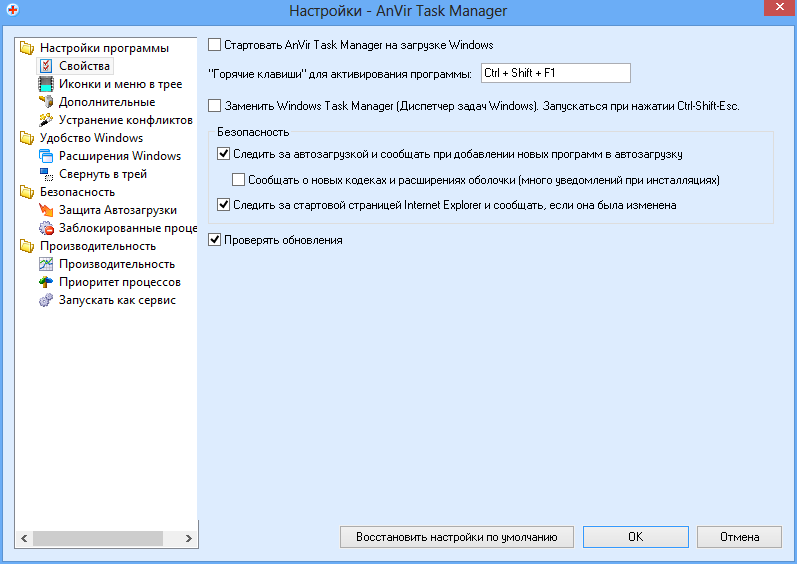Click the Иконки и меню в трее icon
Viewport: 797px width, 564px height.
click(46, 84)
